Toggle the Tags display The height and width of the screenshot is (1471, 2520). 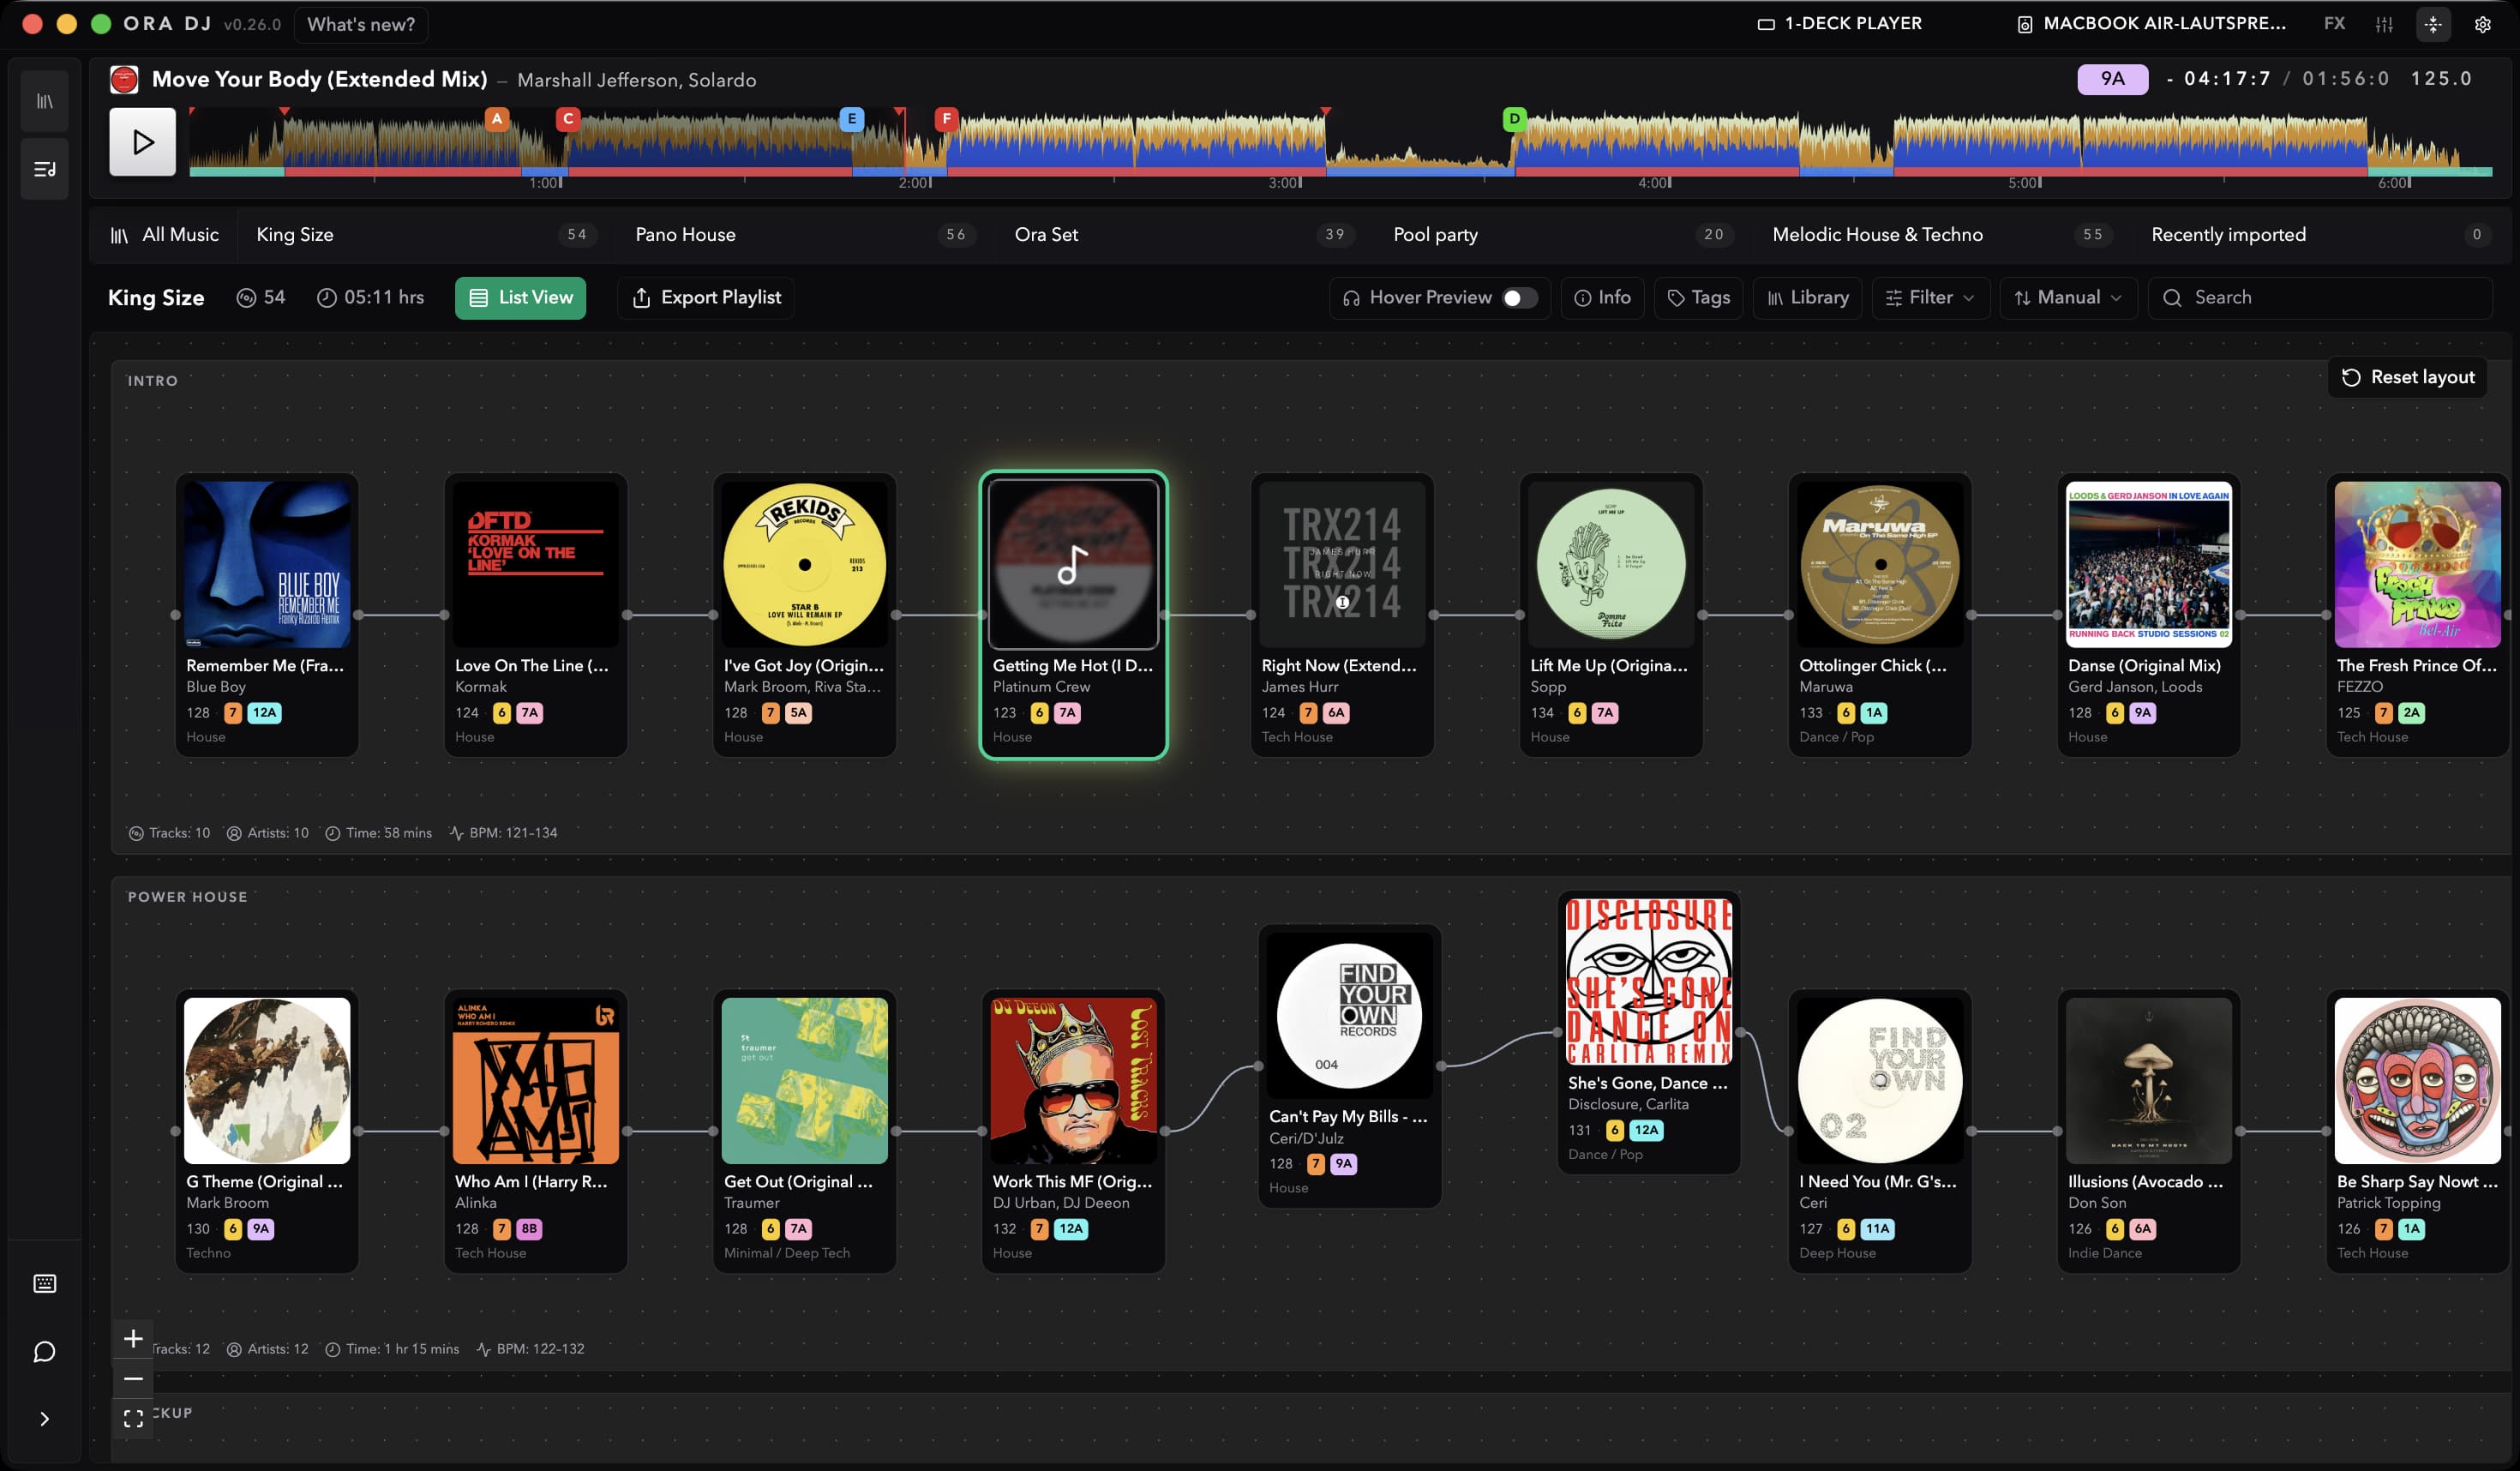[x=1699, y=298]
